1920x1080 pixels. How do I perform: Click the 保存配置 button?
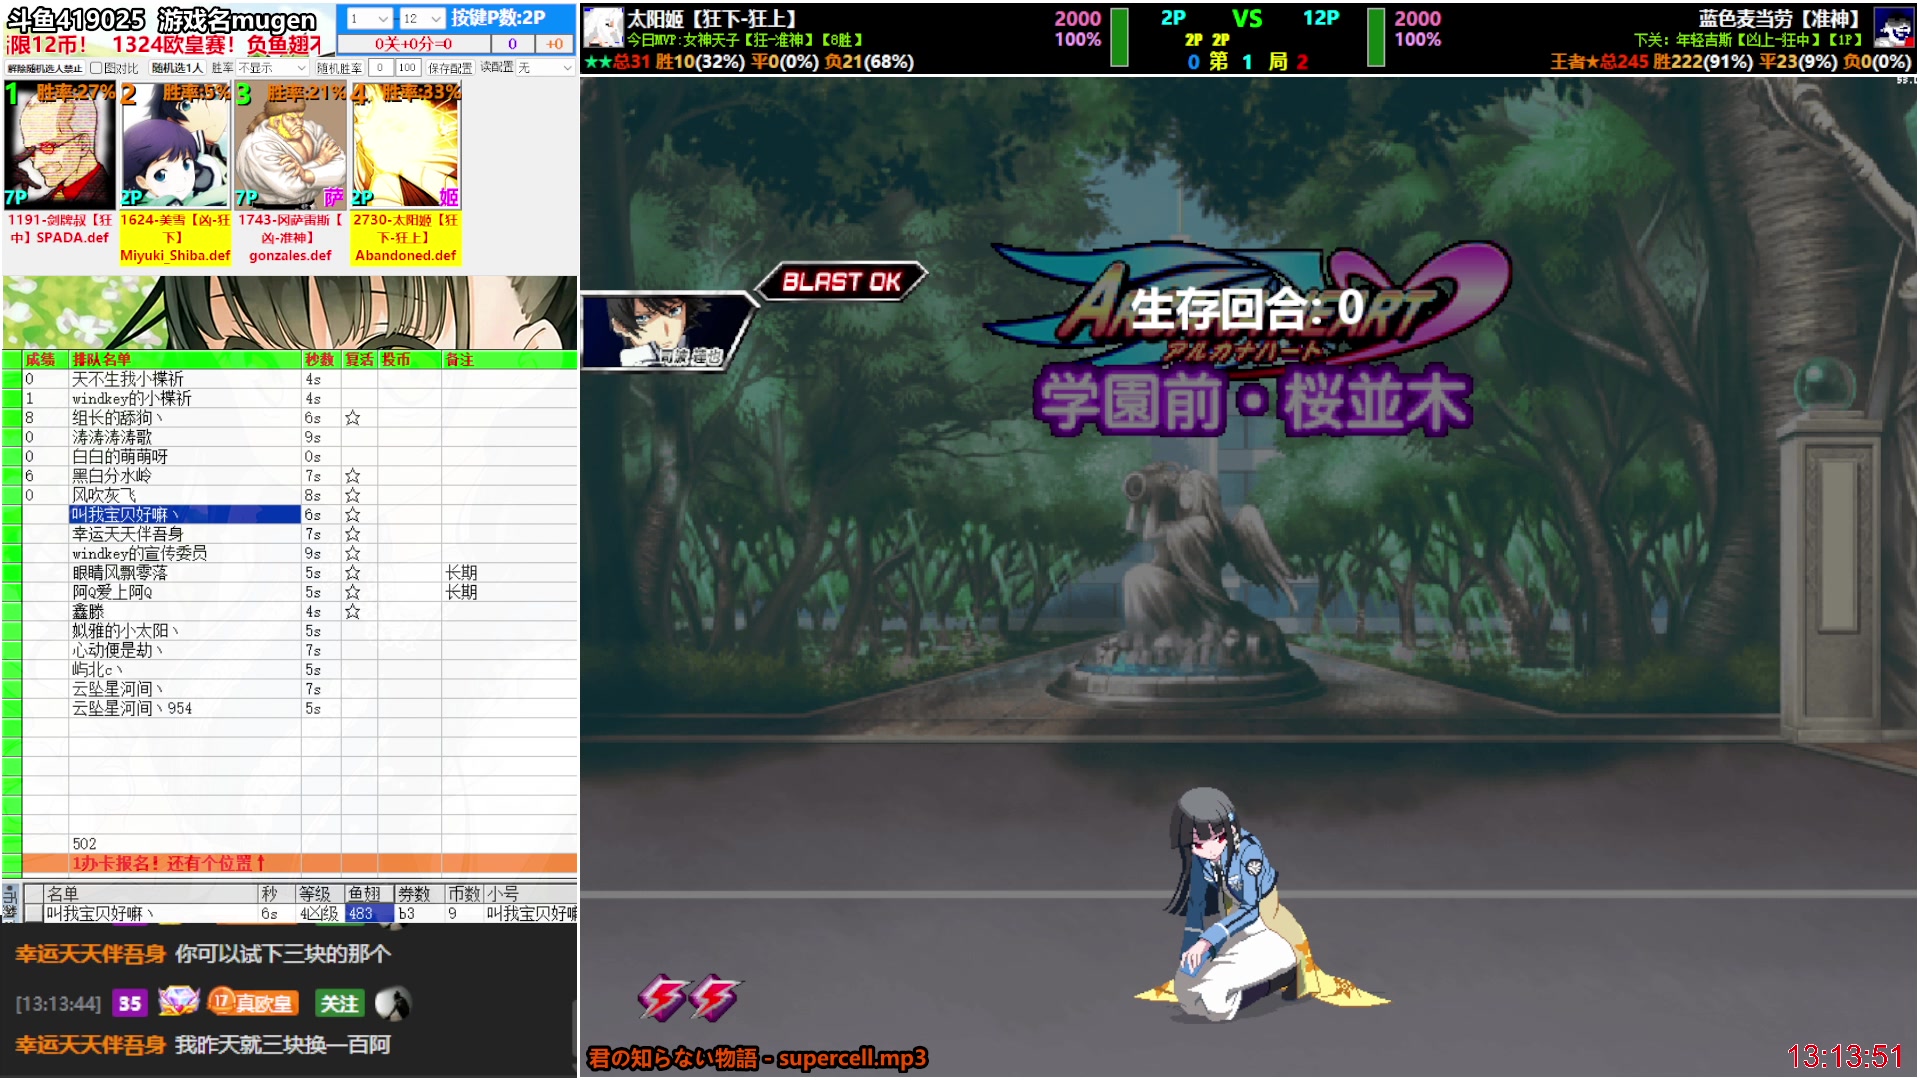450,68
